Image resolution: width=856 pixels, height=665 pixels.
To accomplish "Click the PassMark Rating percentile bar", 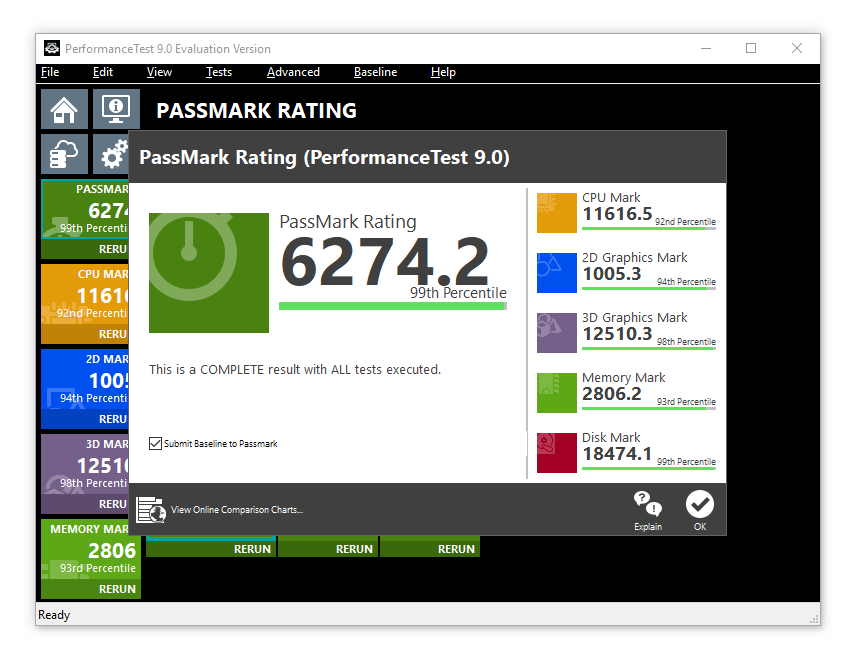I will 392,306.
